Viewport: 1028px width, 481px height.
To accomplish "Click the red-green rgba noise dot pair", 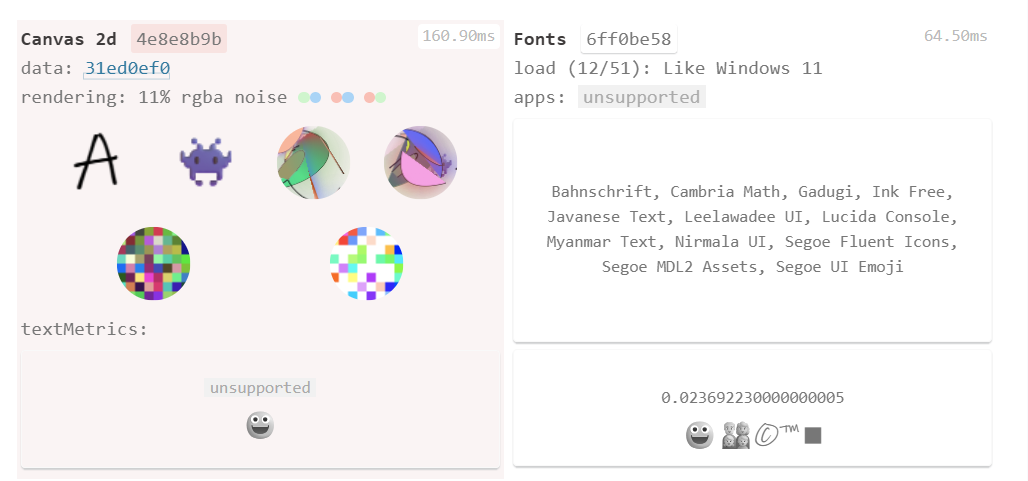I will click(x=375, y=98).
